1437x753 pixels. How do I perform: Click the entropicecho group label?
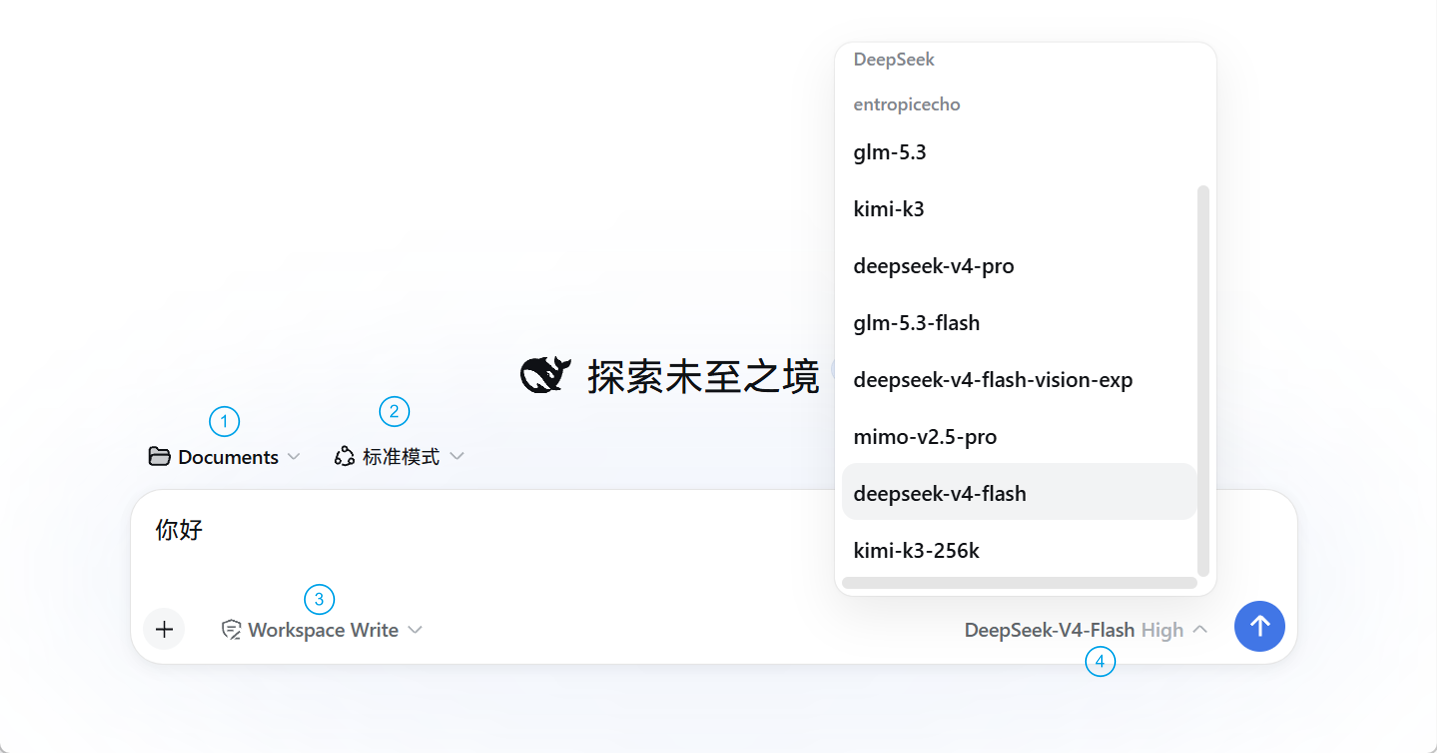click(x=907, y=105)
